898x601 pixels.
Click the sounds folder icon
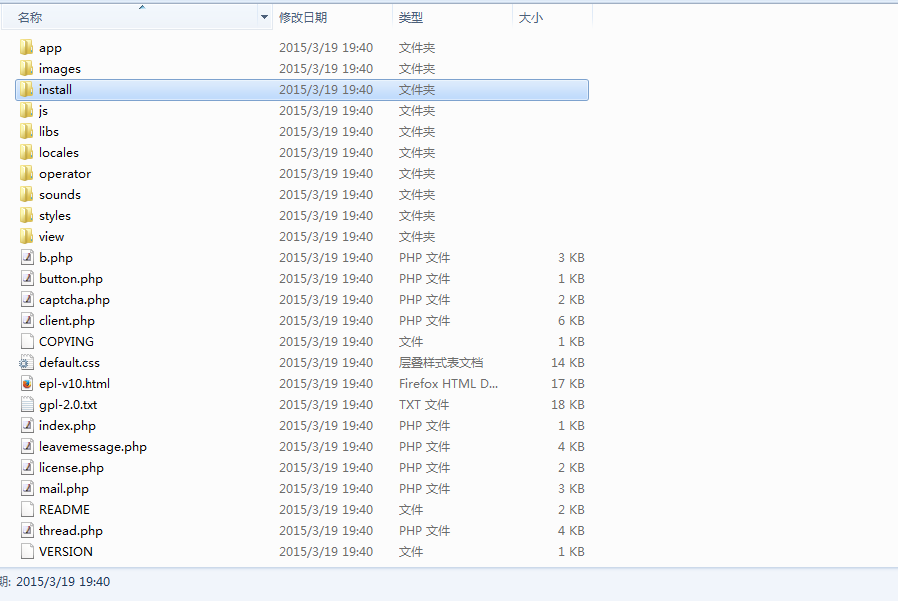point(26,194)
